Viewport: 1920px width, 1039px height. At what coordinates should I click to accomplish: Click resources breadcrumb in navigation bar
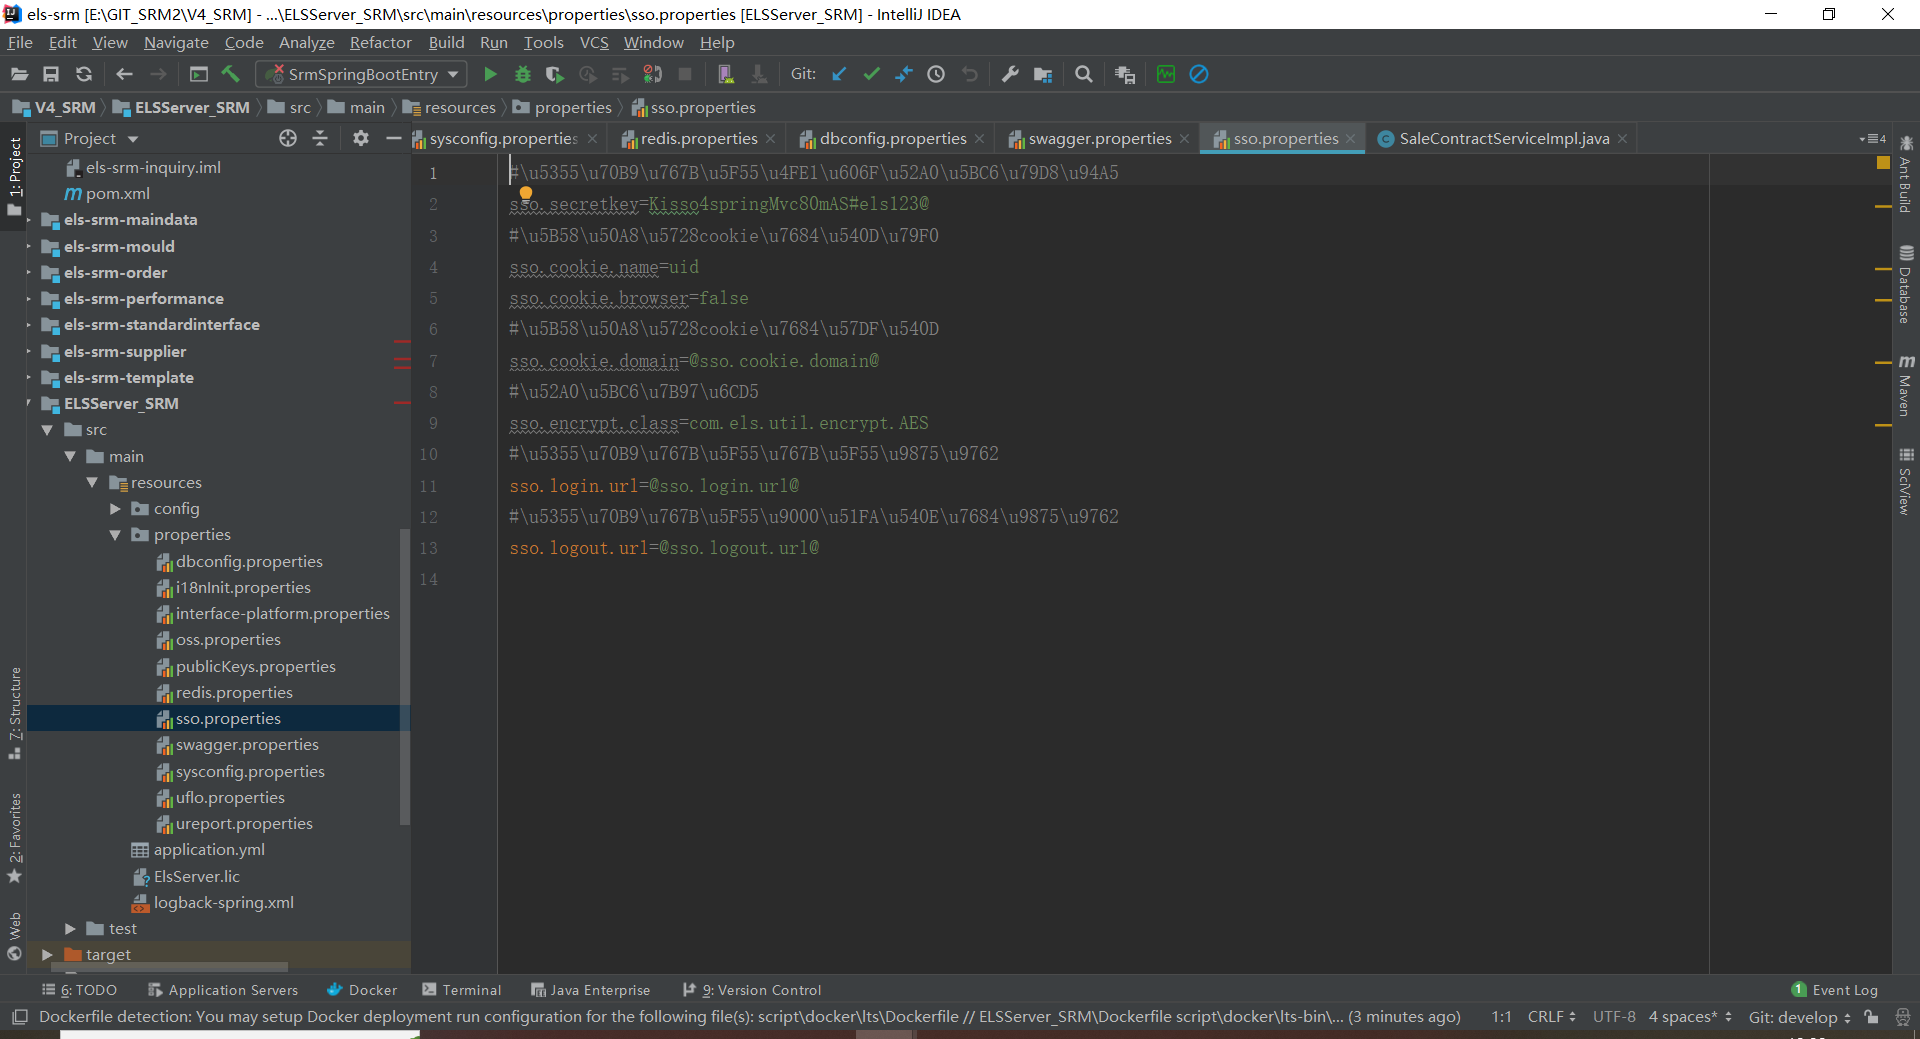[449, 107]
